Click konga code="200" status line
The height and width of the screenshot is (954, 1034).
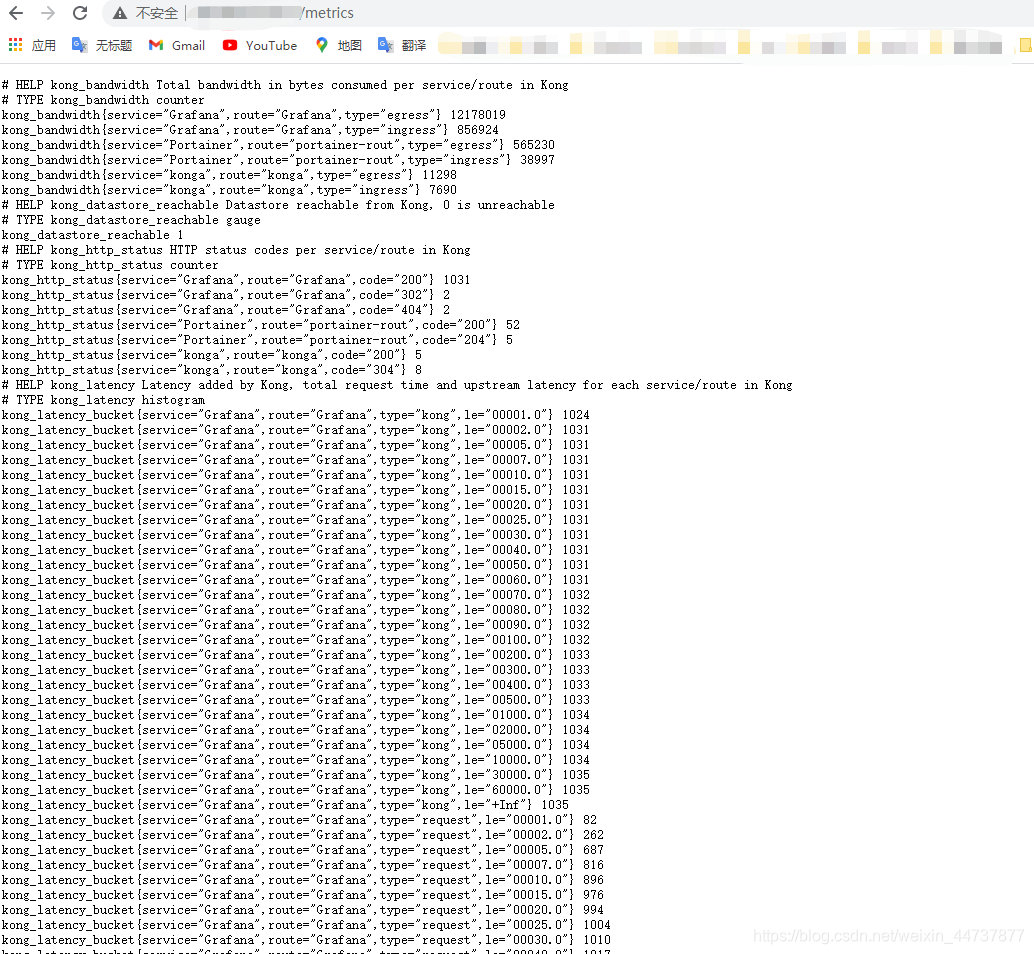pyautogui.click(x=212, y=355)
